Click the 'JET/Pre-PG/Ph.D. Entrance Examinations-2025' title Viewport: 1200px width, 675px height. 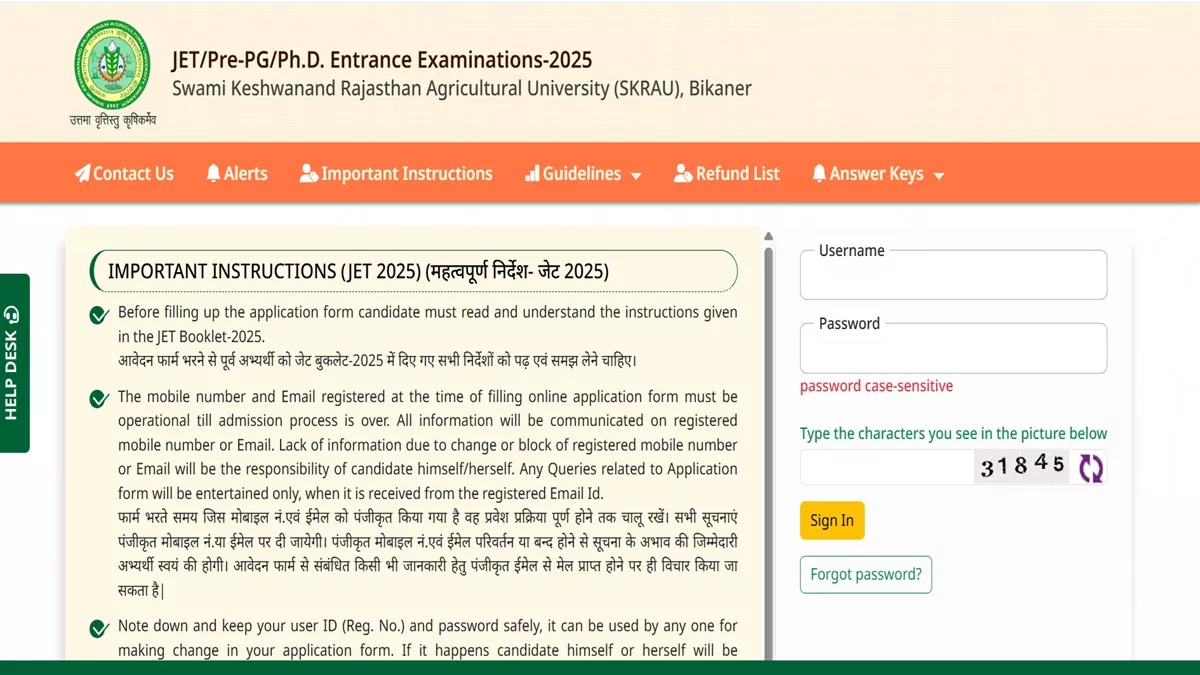click(x=382, y=60)
